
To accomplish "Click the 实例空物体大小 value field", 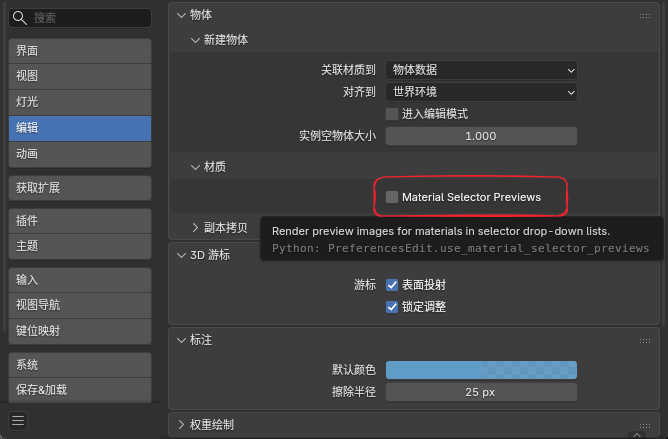I will tap(481, 136).
